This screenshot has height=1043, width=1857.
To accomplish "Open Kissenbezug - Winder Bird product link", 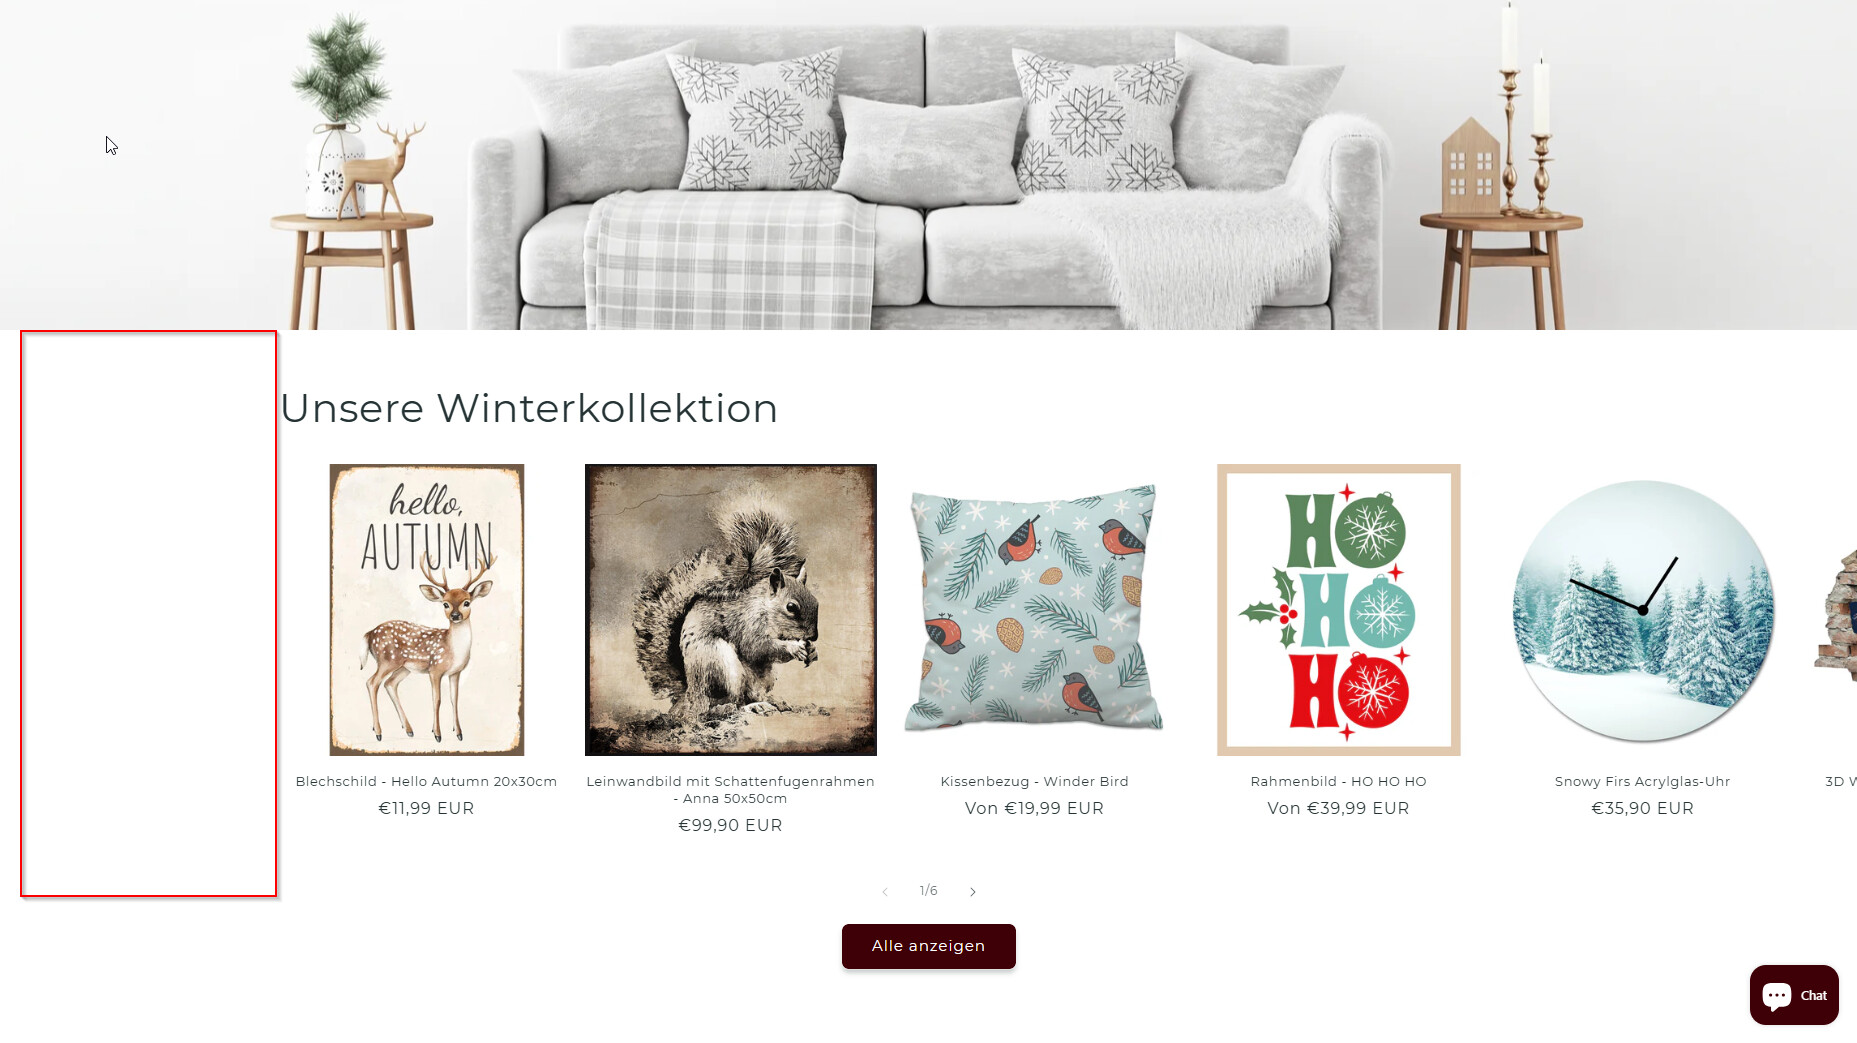I will click(1035, 781).
